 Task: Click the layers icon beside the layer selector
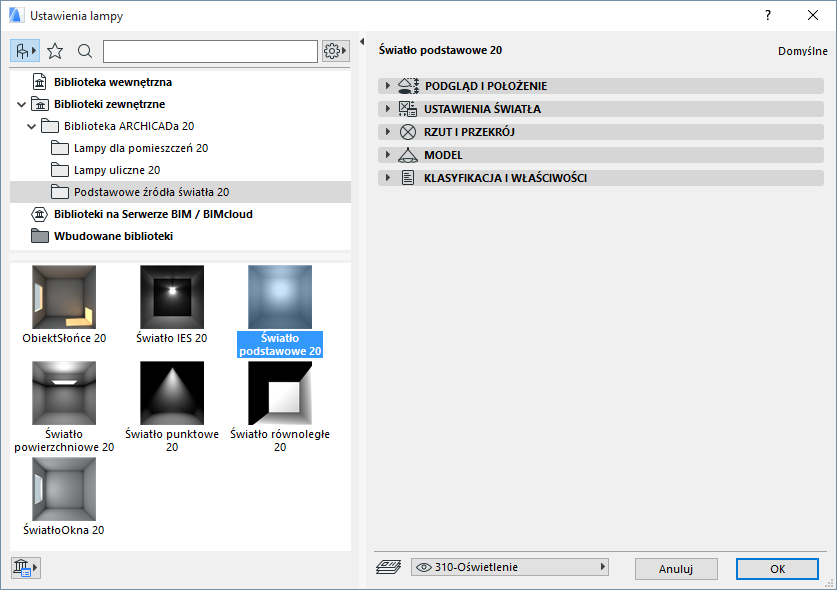[390, 566]
